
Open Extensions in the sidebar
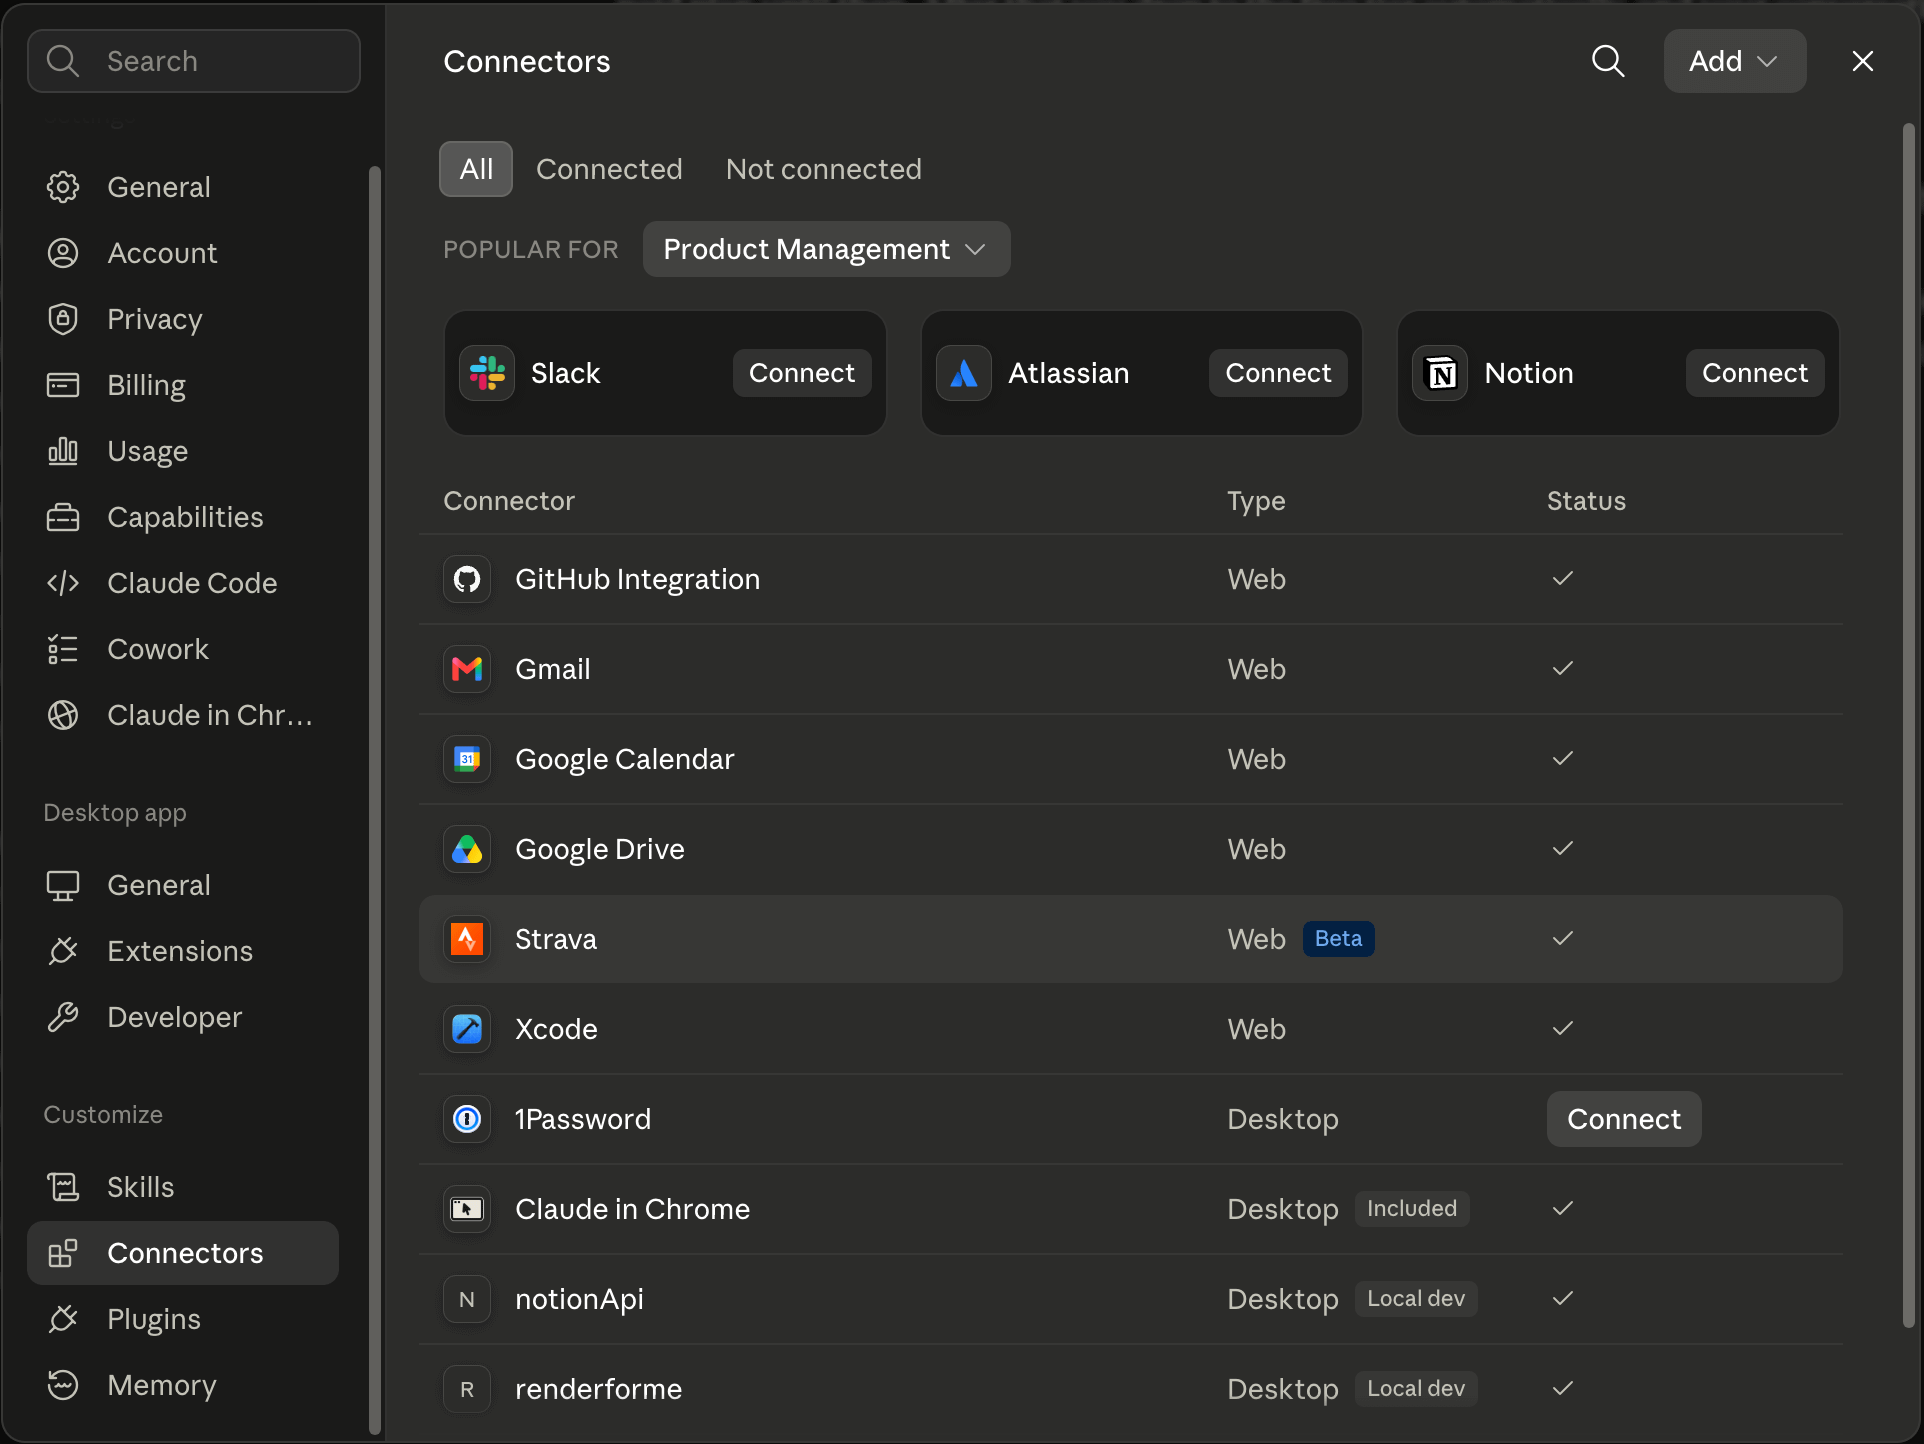pyautogui.click(x=183, y=951)
